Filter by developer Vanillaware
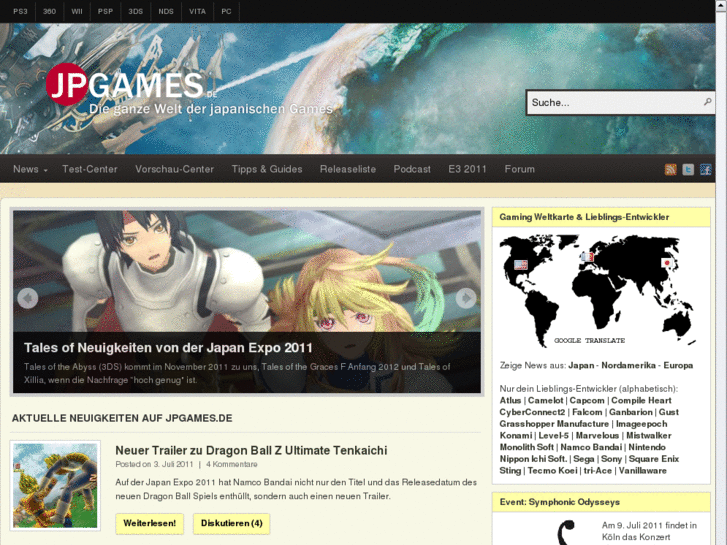The image size is (727, 545). (x=643, y=470)
